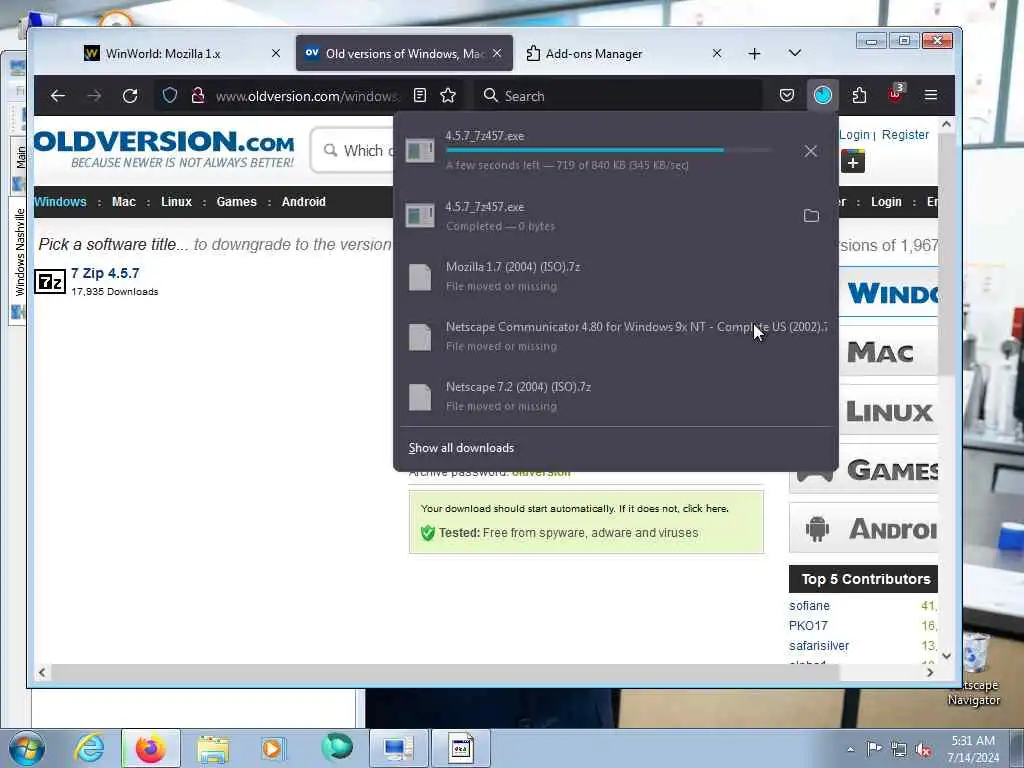Click the URL address field

(307, 96)
